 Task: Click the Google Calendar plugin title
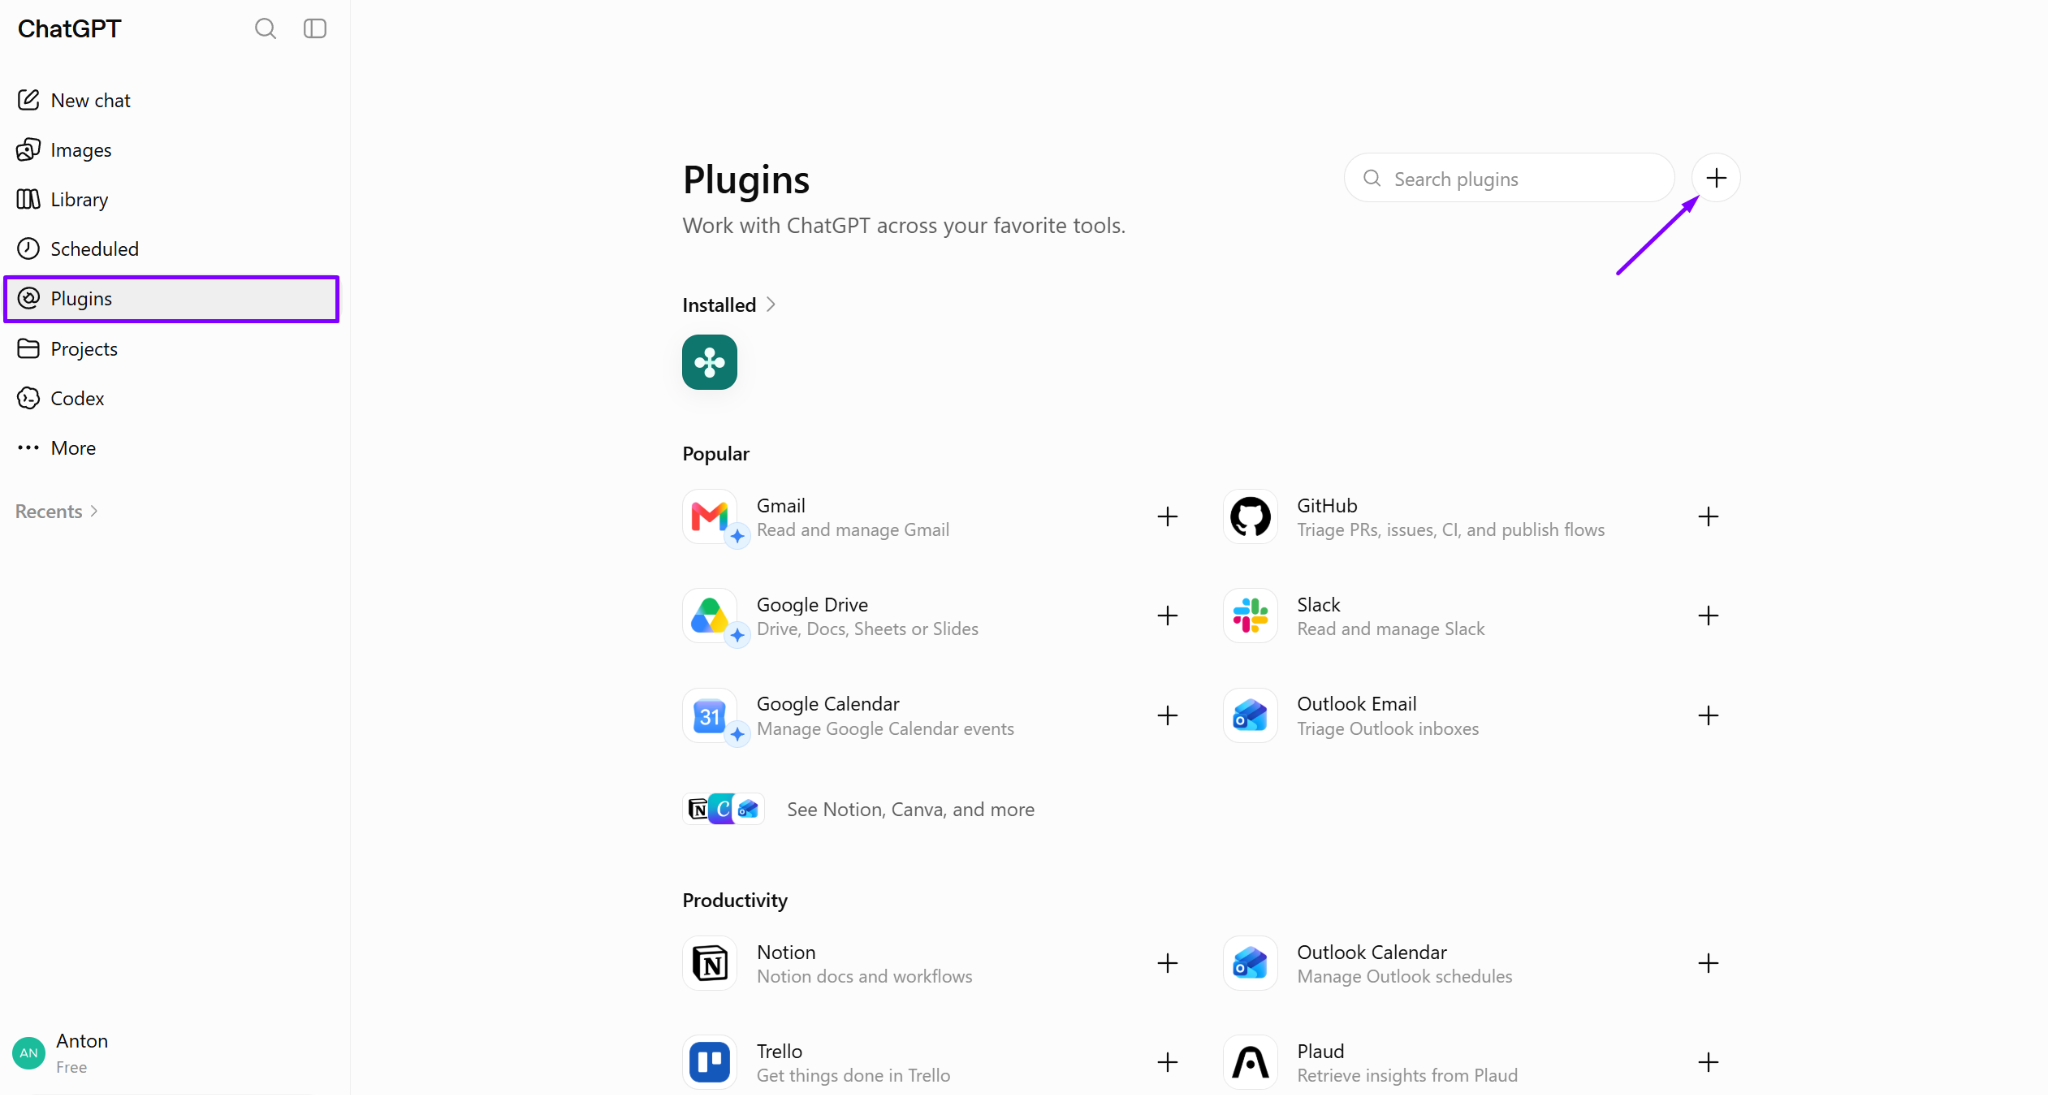pos(828,705)
